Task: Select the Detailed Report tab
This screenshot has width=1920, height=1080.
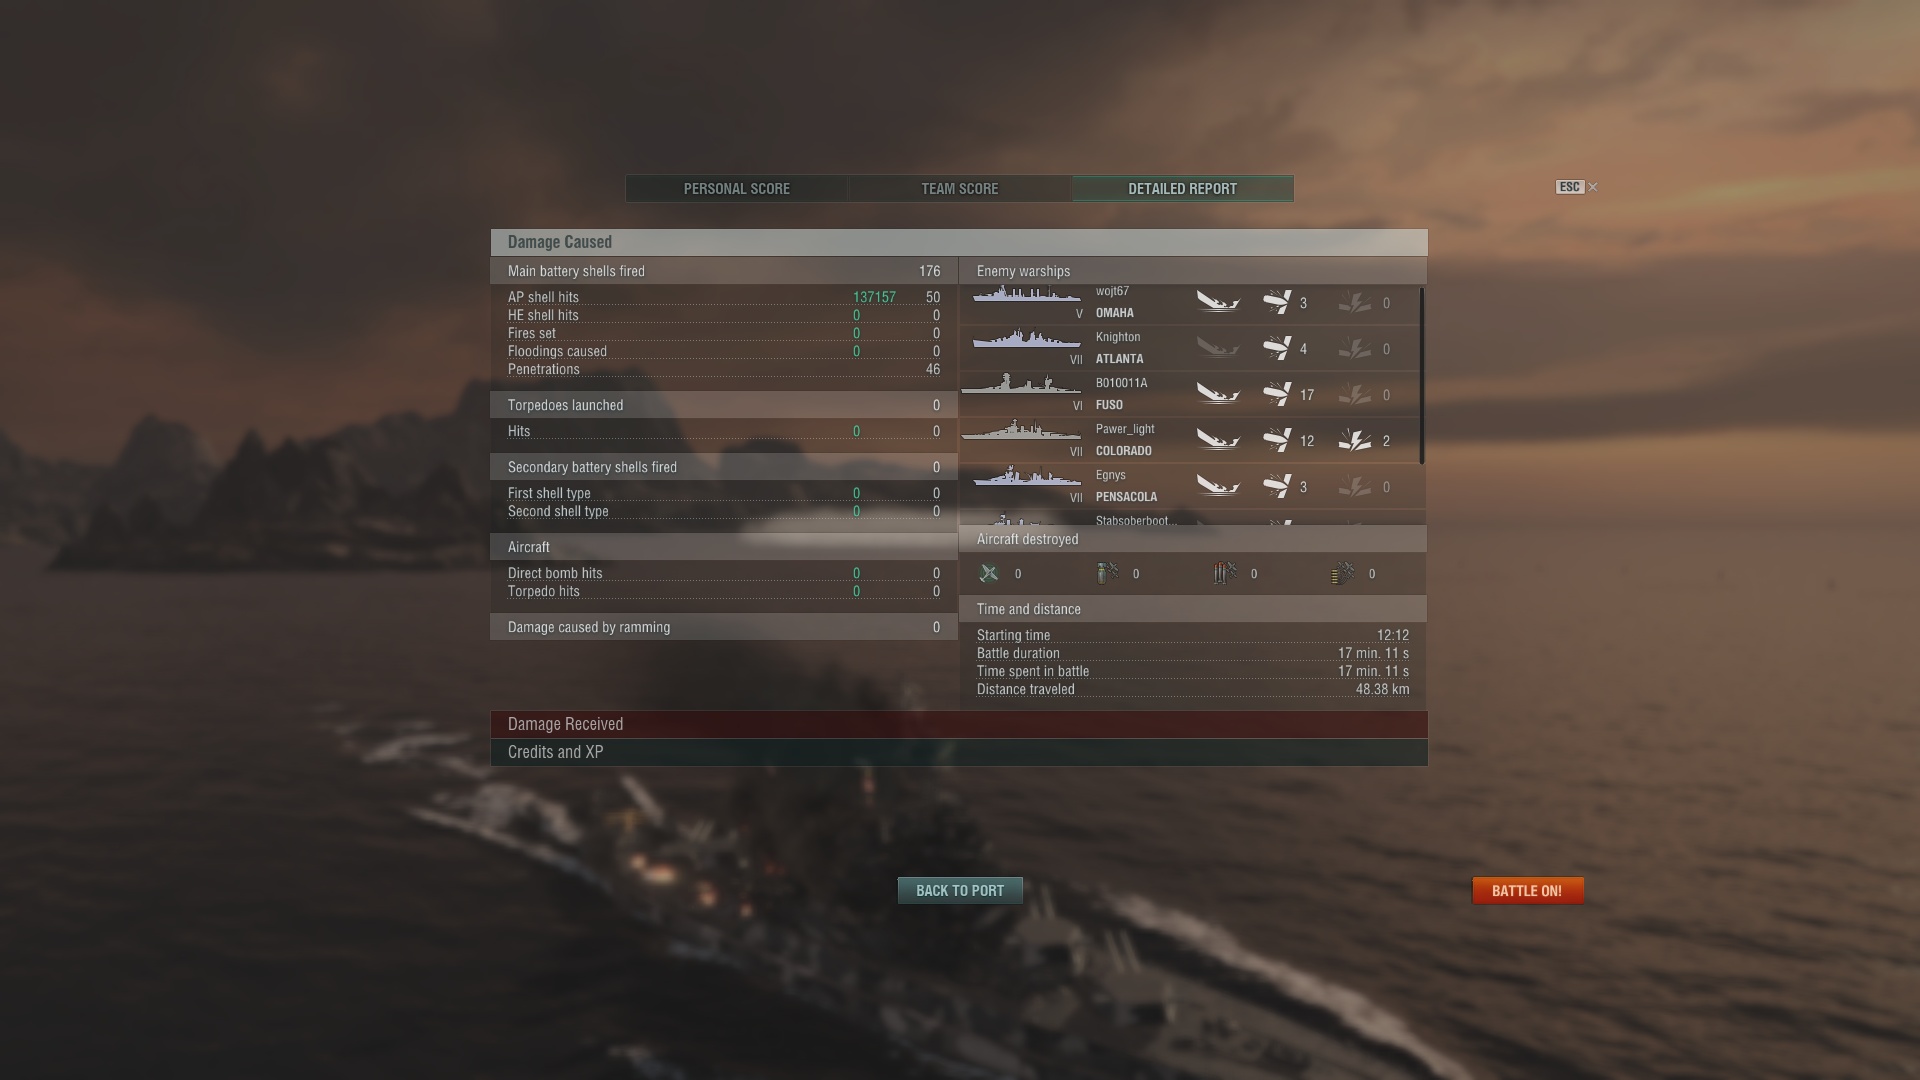Action: 1183,188
